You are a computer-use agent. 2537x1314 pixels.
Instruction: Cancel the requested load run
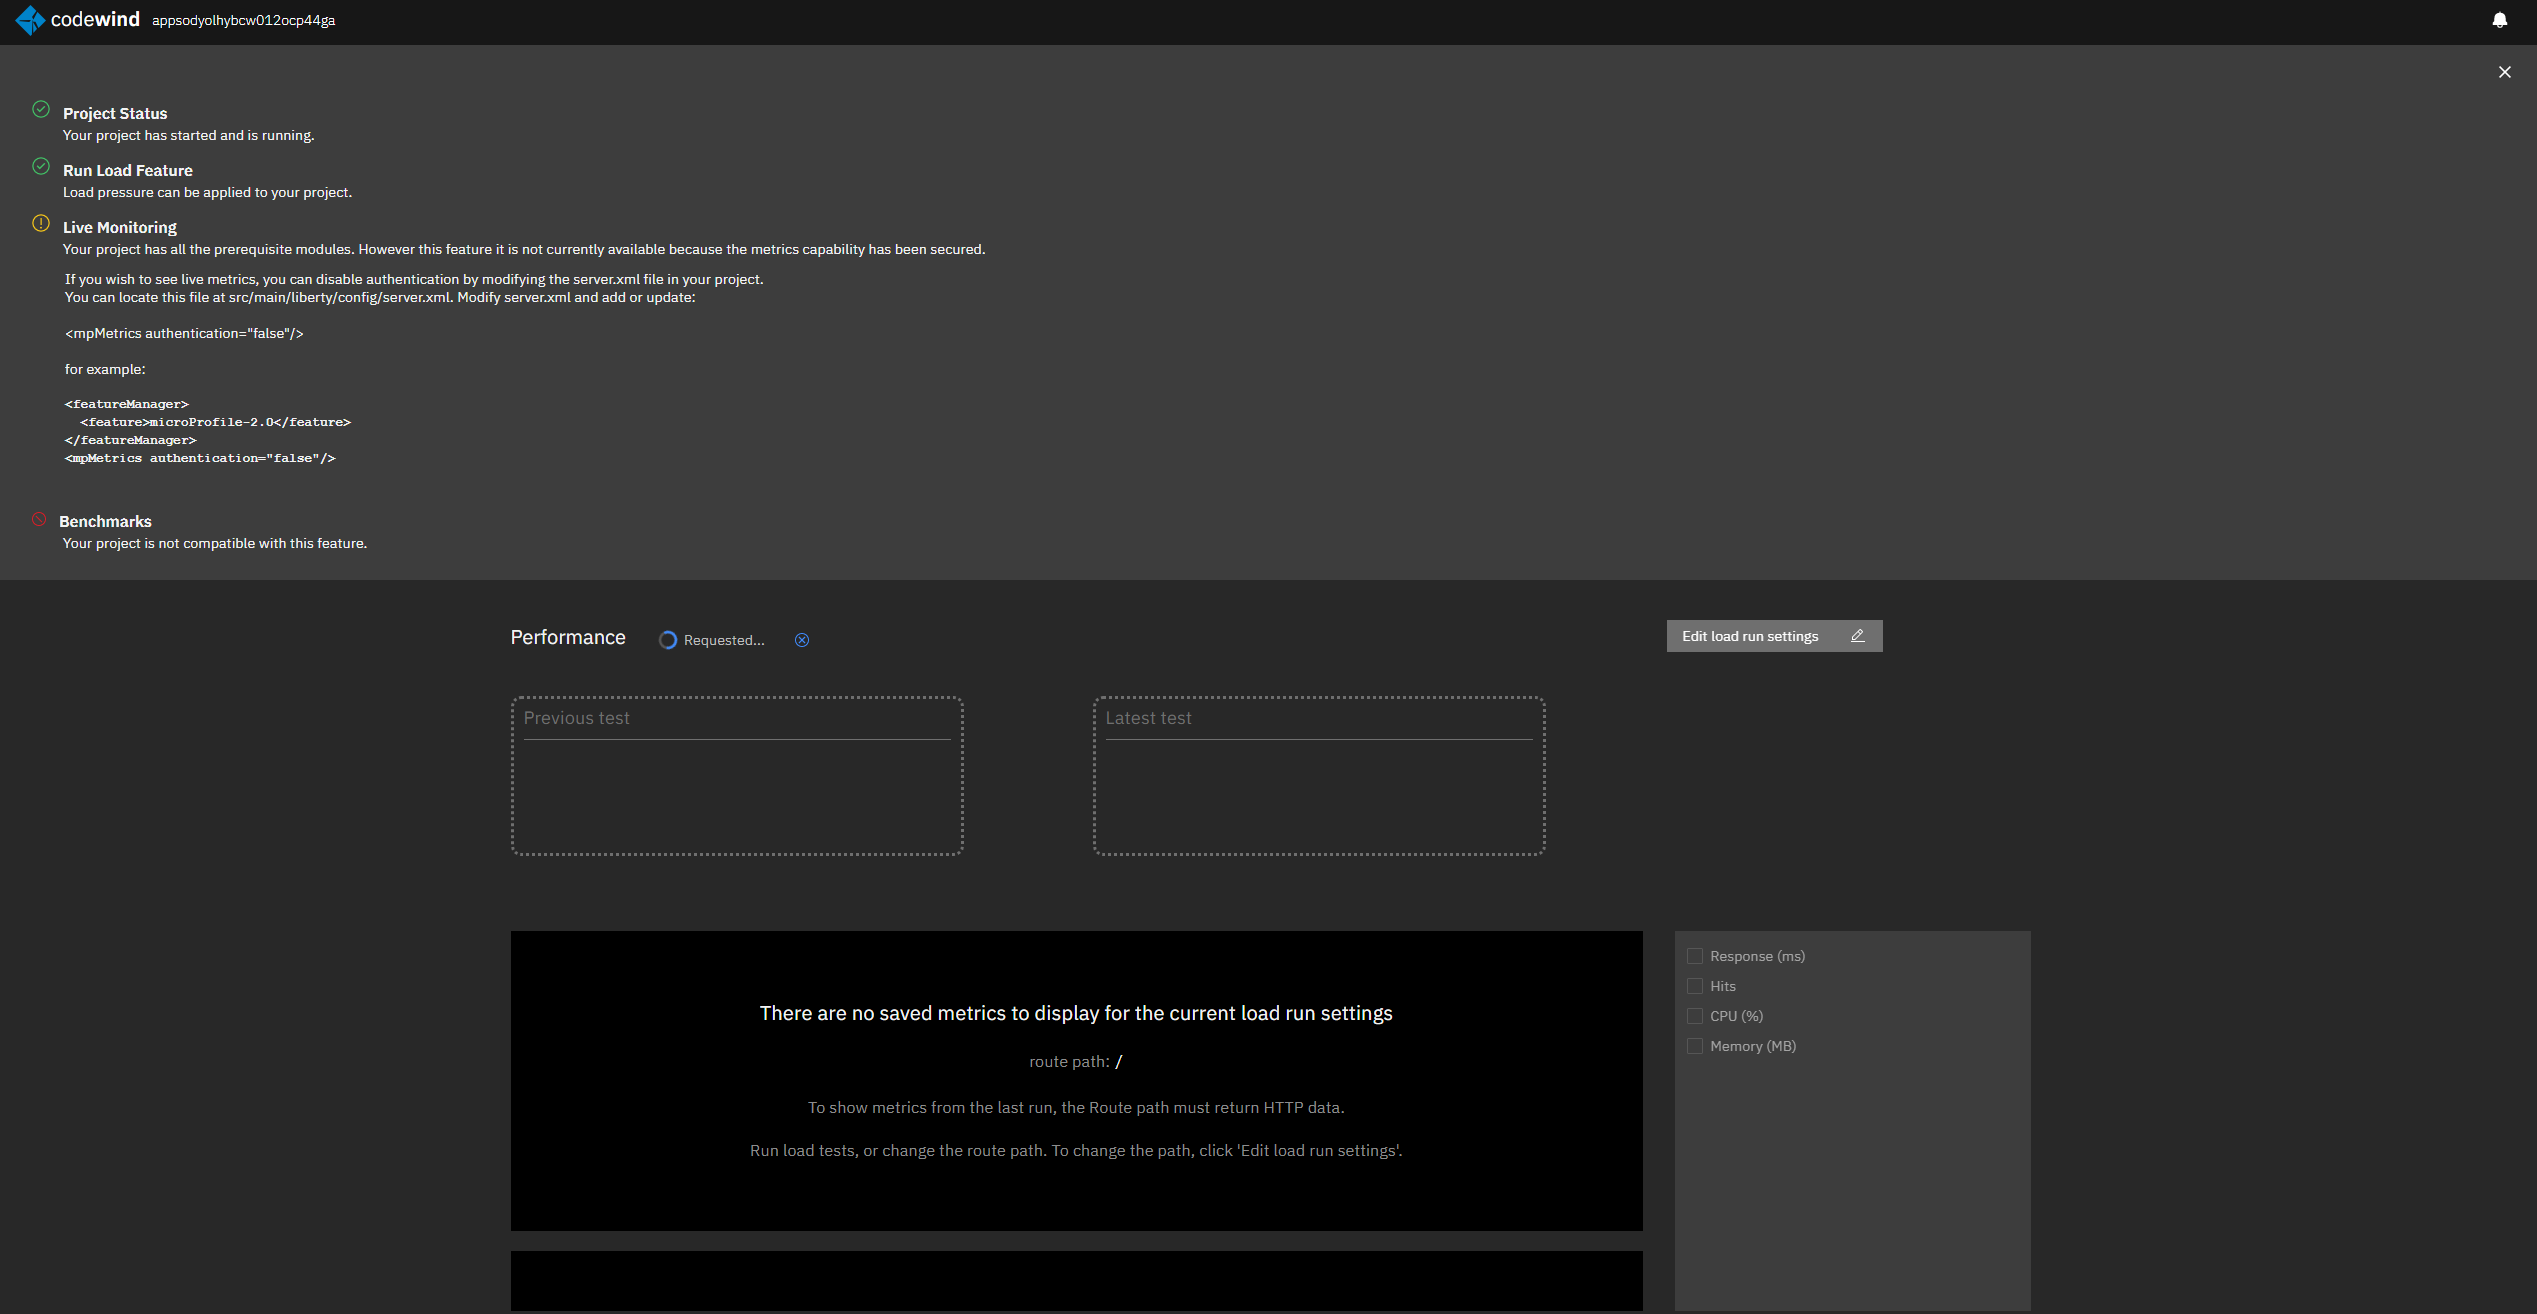pyautogui.click(x=802, y=640)
